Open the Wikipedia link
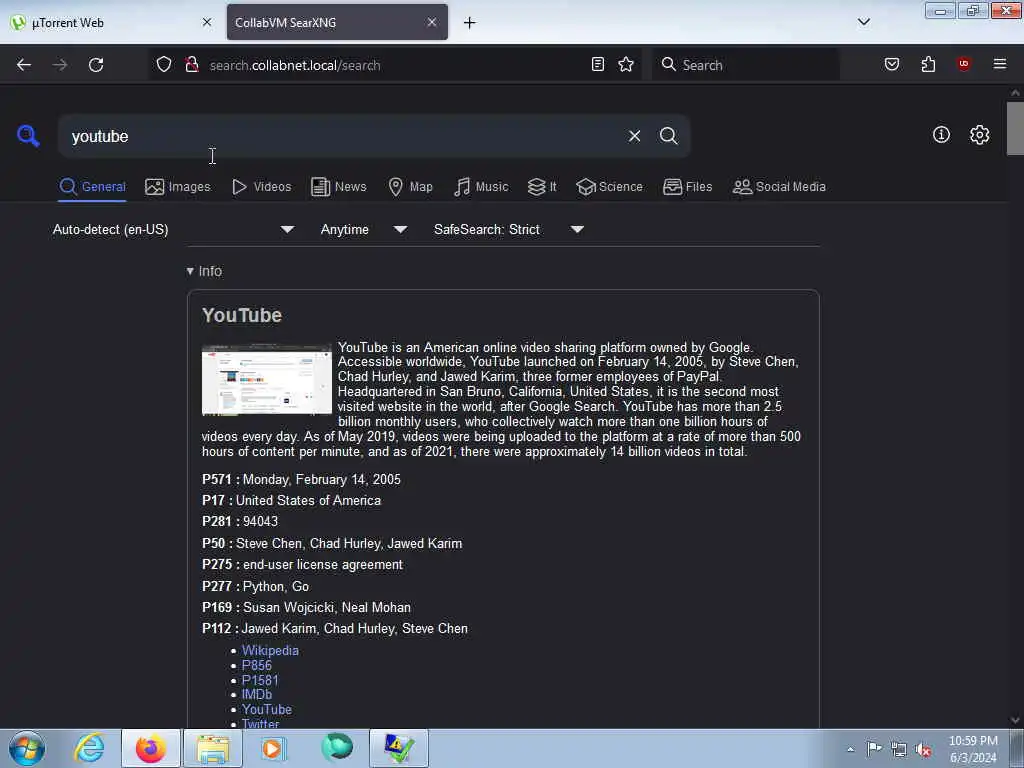Image resolution: width=1024 pixels, height=768 pixels. [270, 650]
